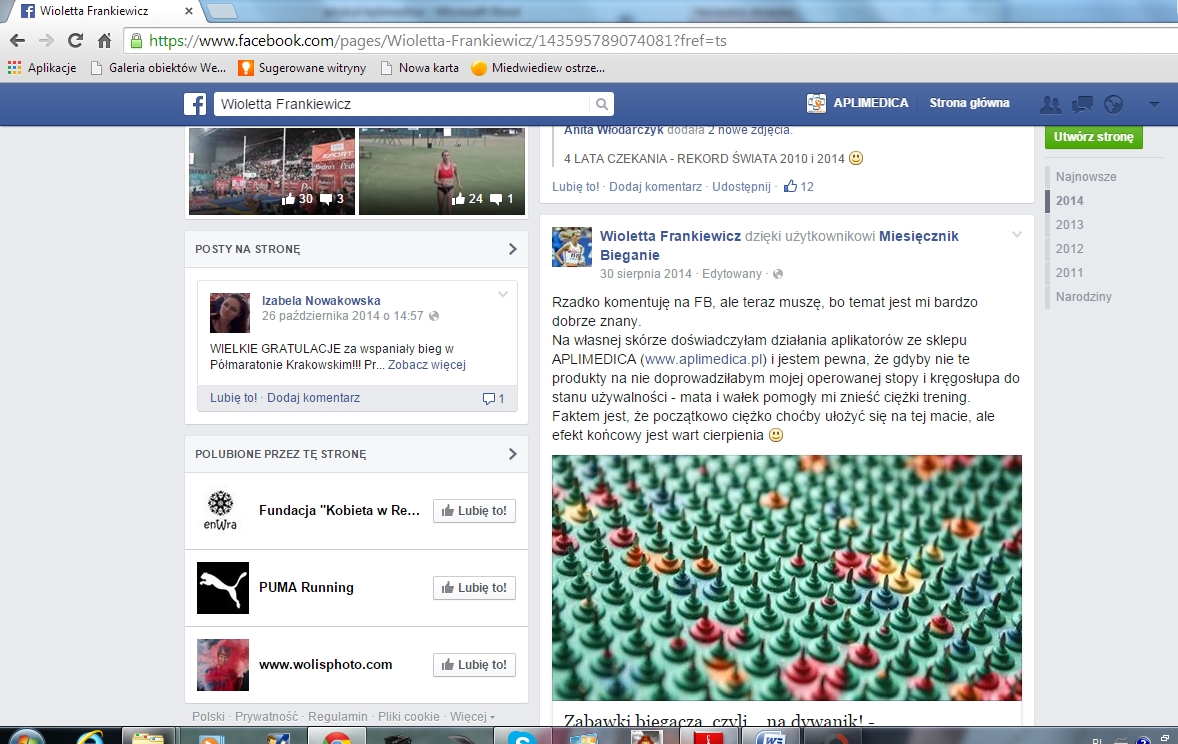The image size is (1178, 744).
Task: Click the search magnifier icon
Action: point(601,104)
